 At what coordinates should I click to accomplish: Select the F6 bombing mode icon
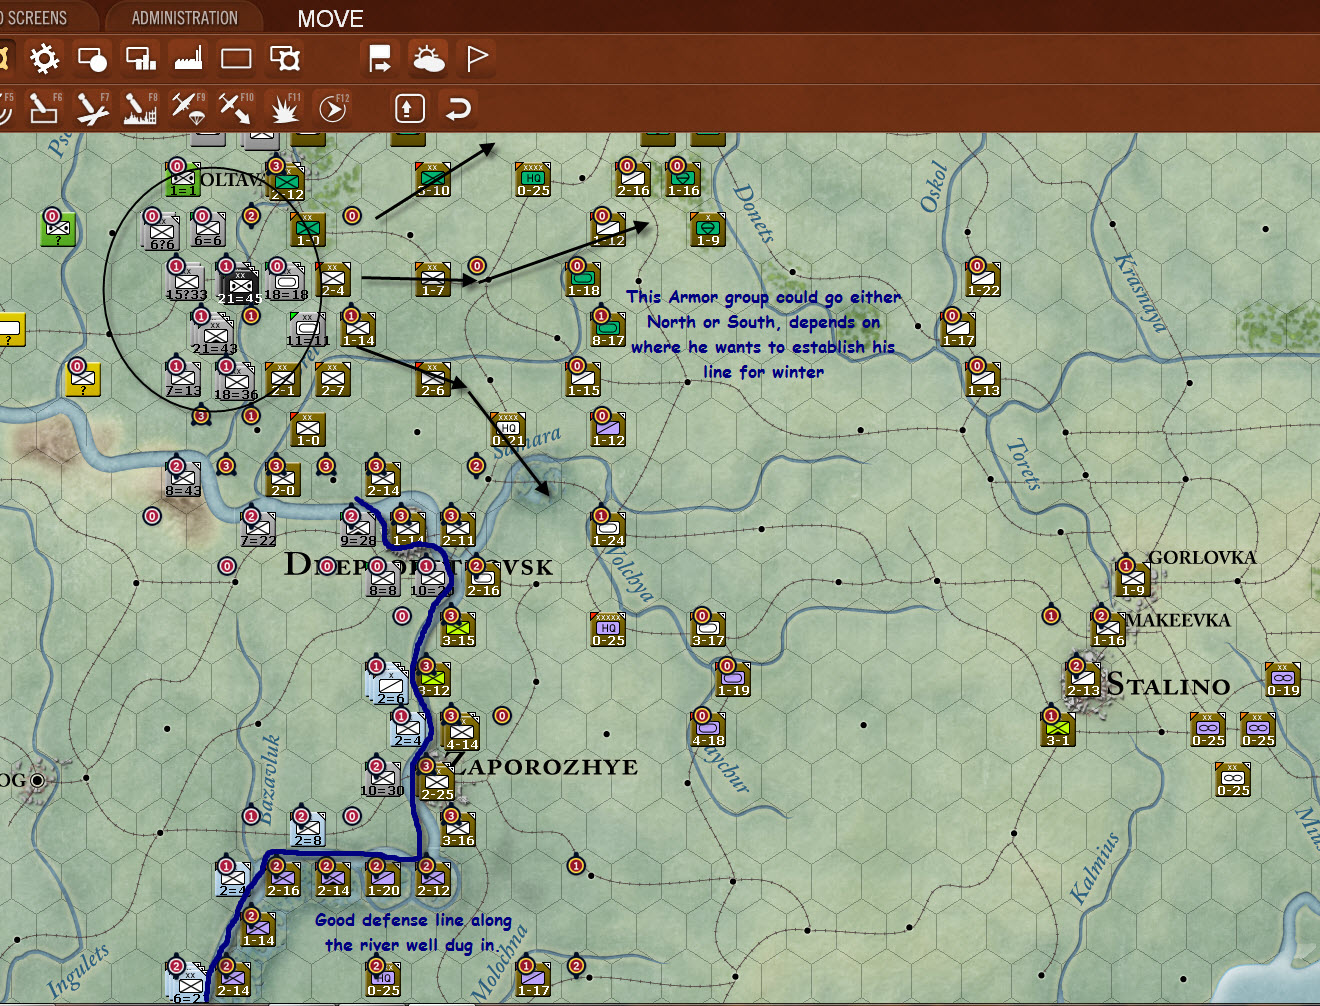click(44, 108)
